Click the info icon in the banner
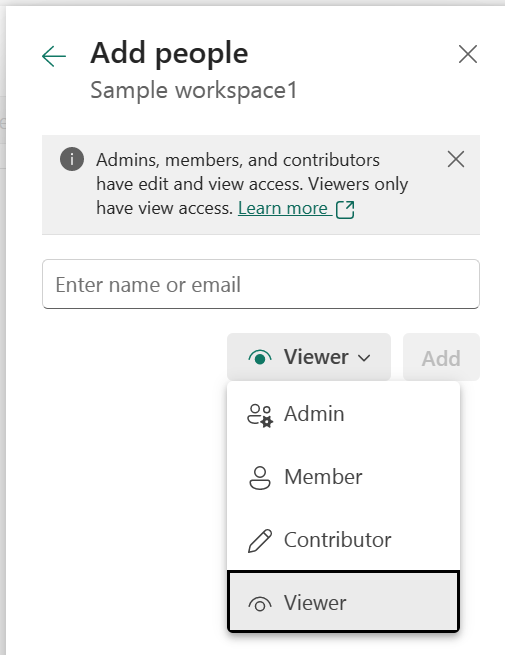Viewport: 505px width, 655px height. 72,159
